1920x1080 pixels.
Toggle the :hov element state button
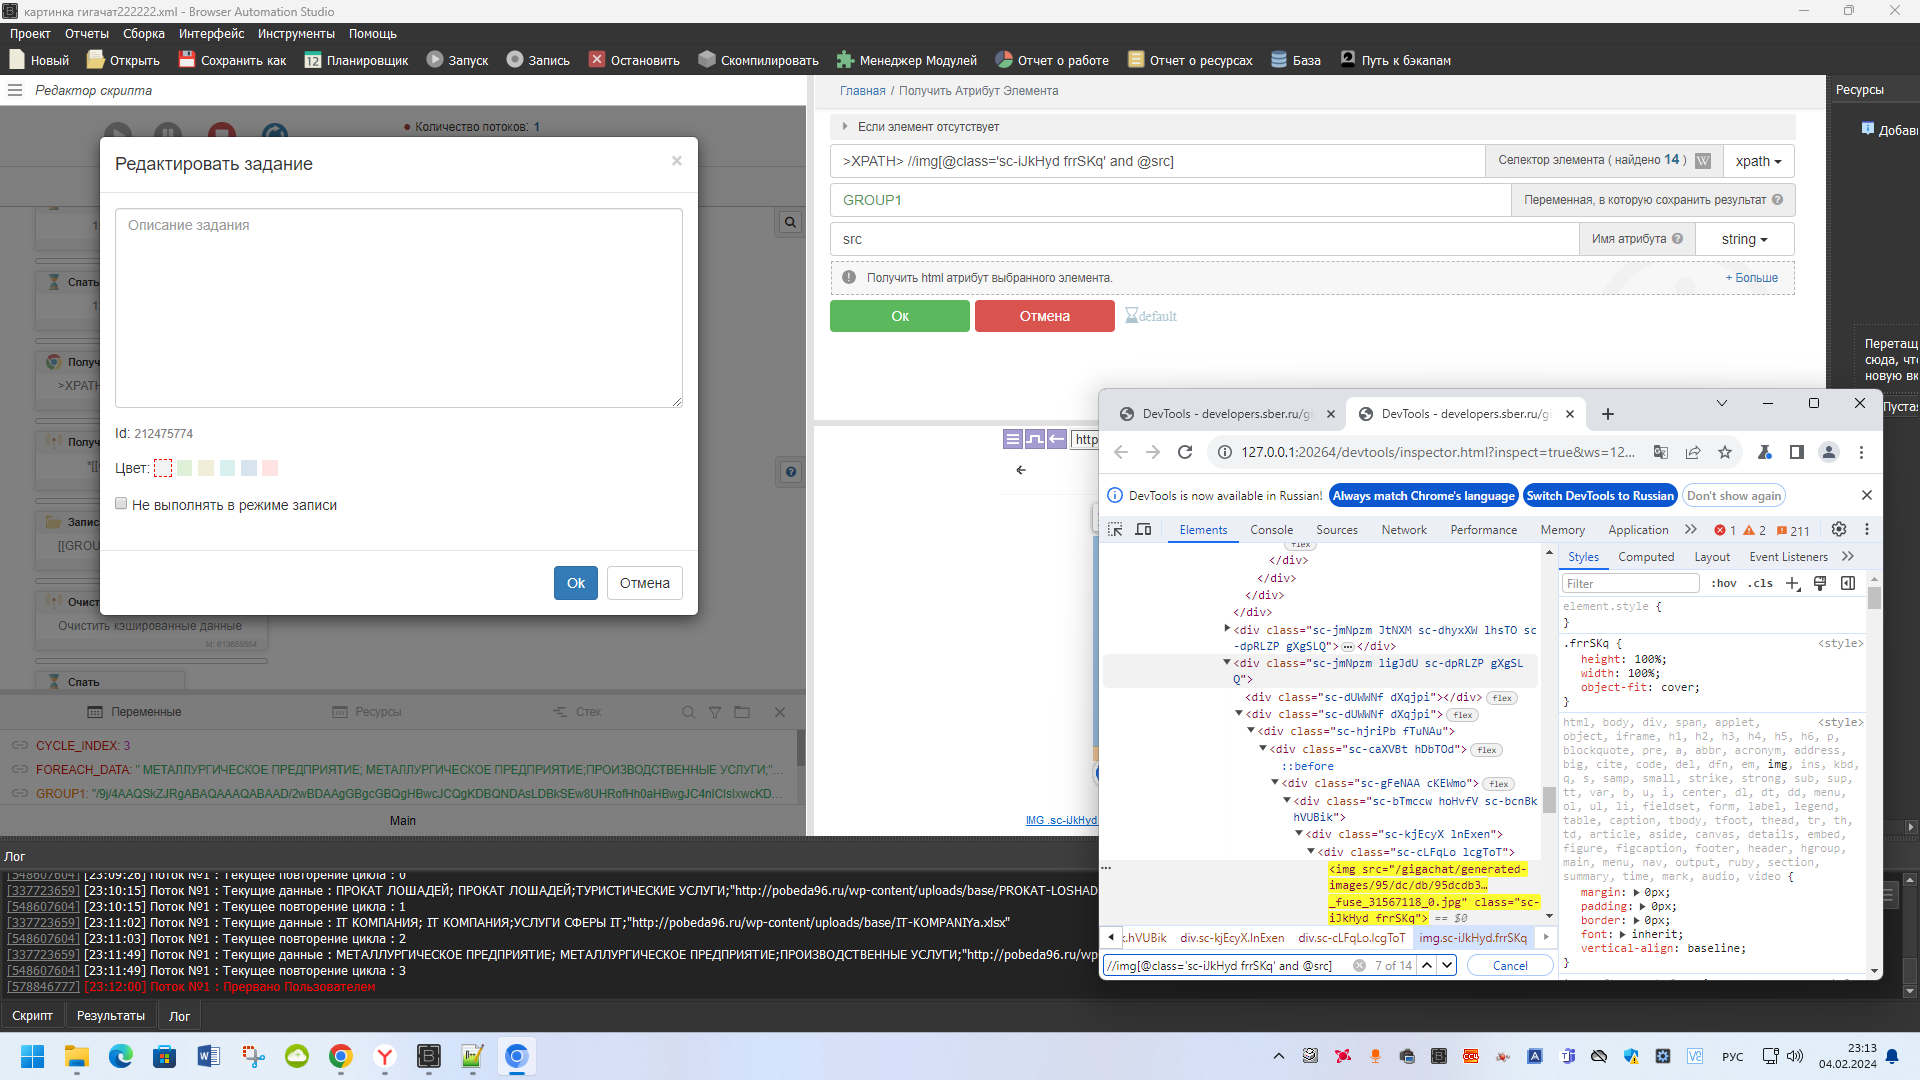click(1723, 584)
